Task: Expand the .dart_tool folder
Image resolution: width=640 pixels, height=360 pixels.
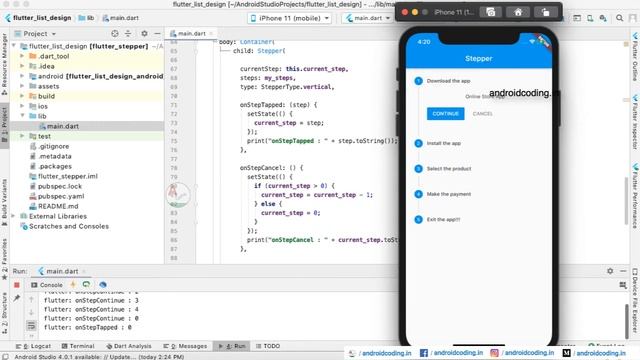Action: (22, 56)
